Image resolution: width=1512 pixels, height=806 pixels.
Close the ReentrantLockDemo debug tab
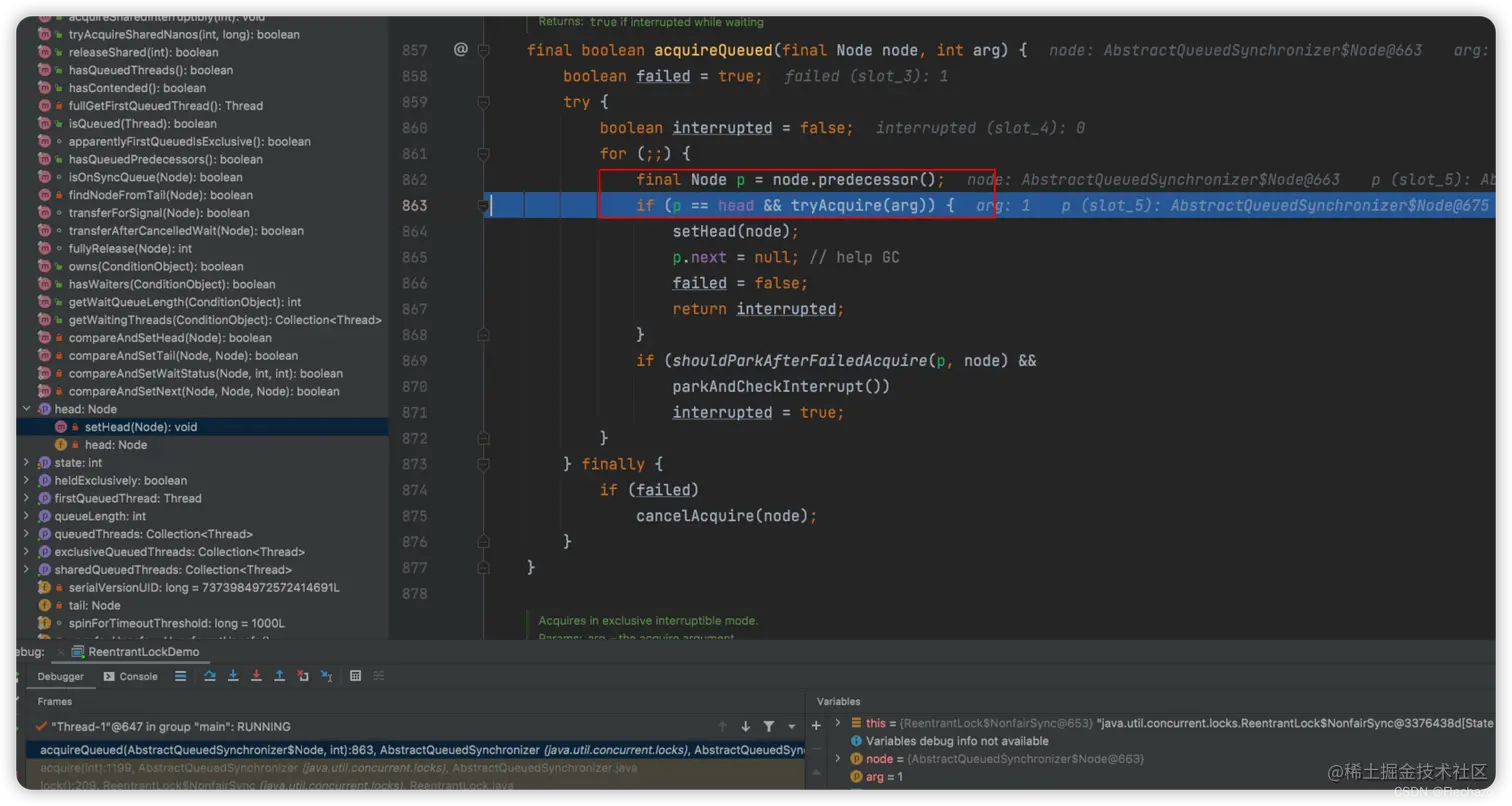point(61,652)
